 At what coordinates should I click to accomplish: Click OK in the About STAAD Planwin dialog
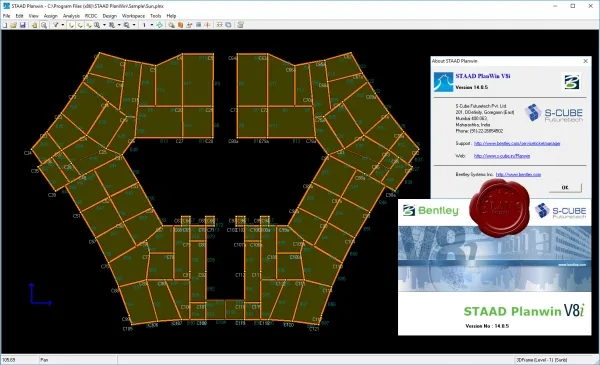click(565, 187)
